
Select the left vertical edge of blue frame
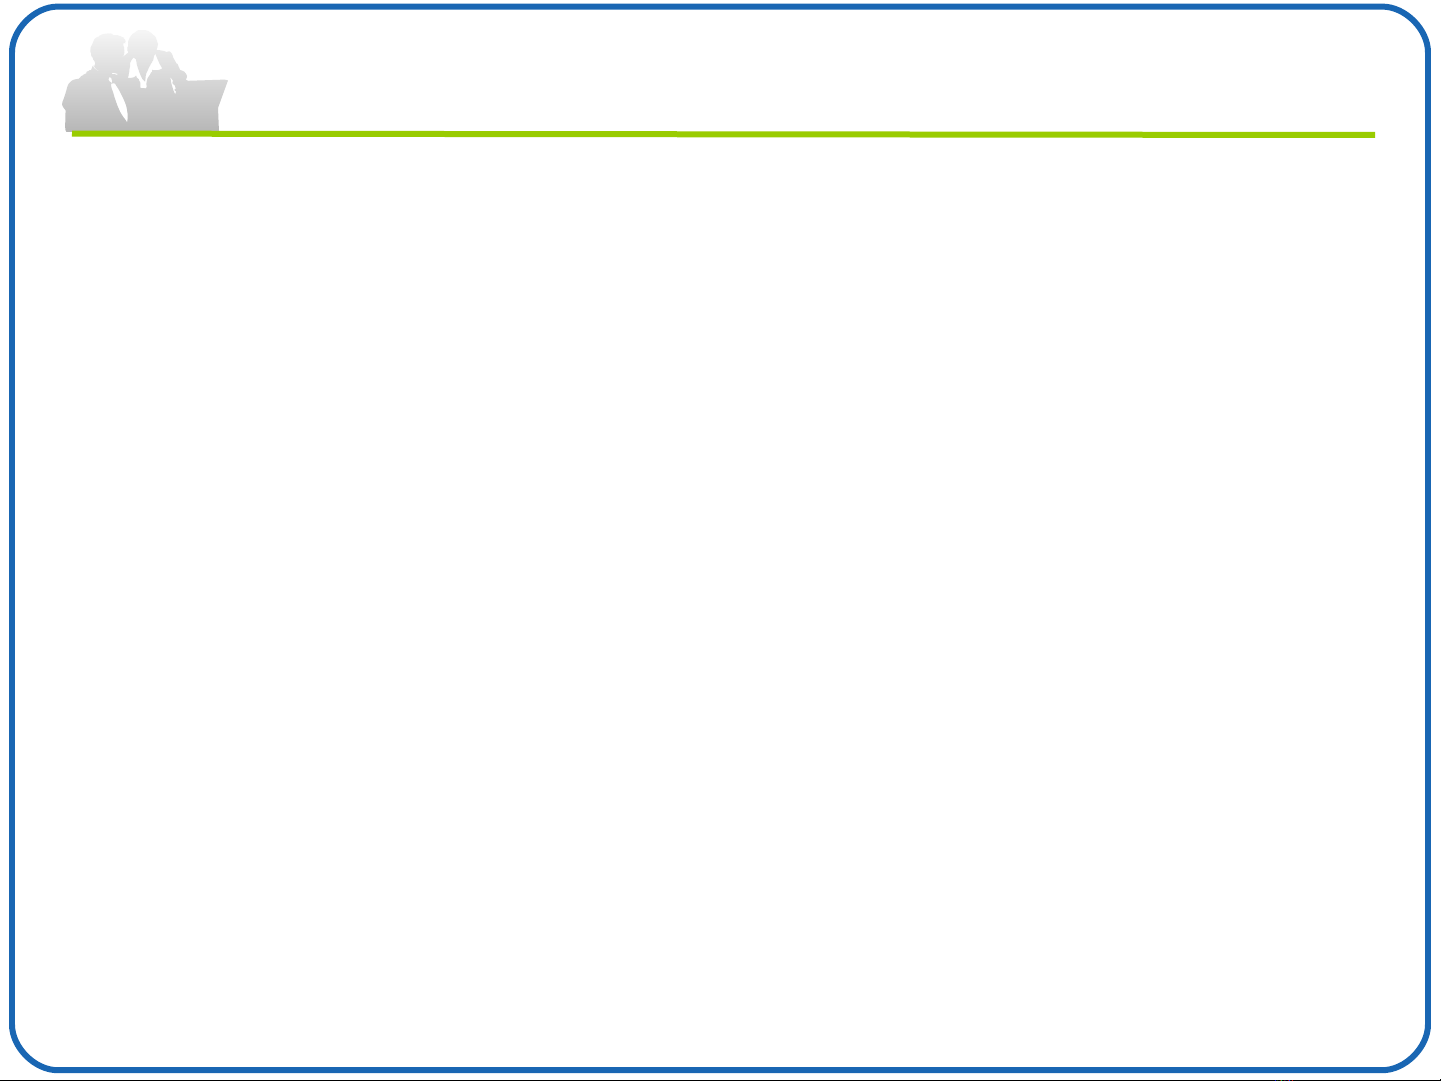(x=12, y=540)
